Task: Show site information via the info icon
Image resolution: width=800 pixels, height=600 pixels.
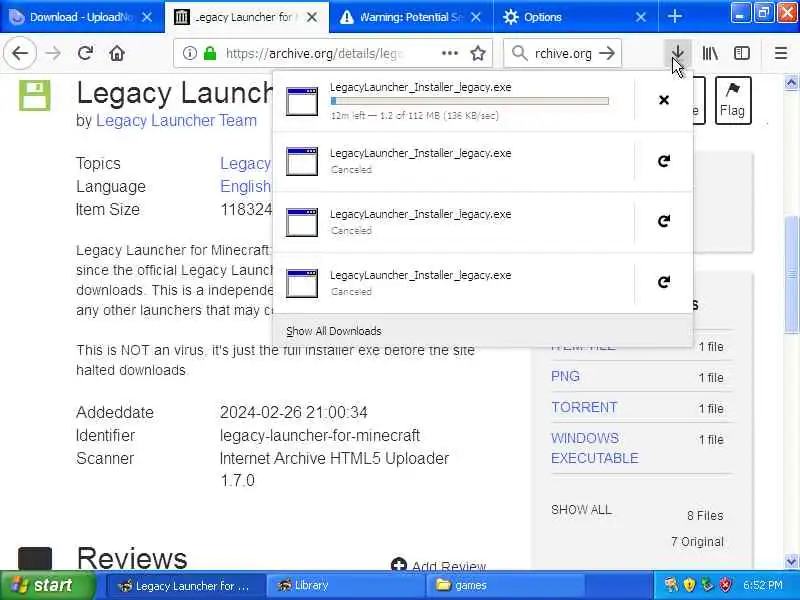Action: pyautogui.click(x=189, y=53)
